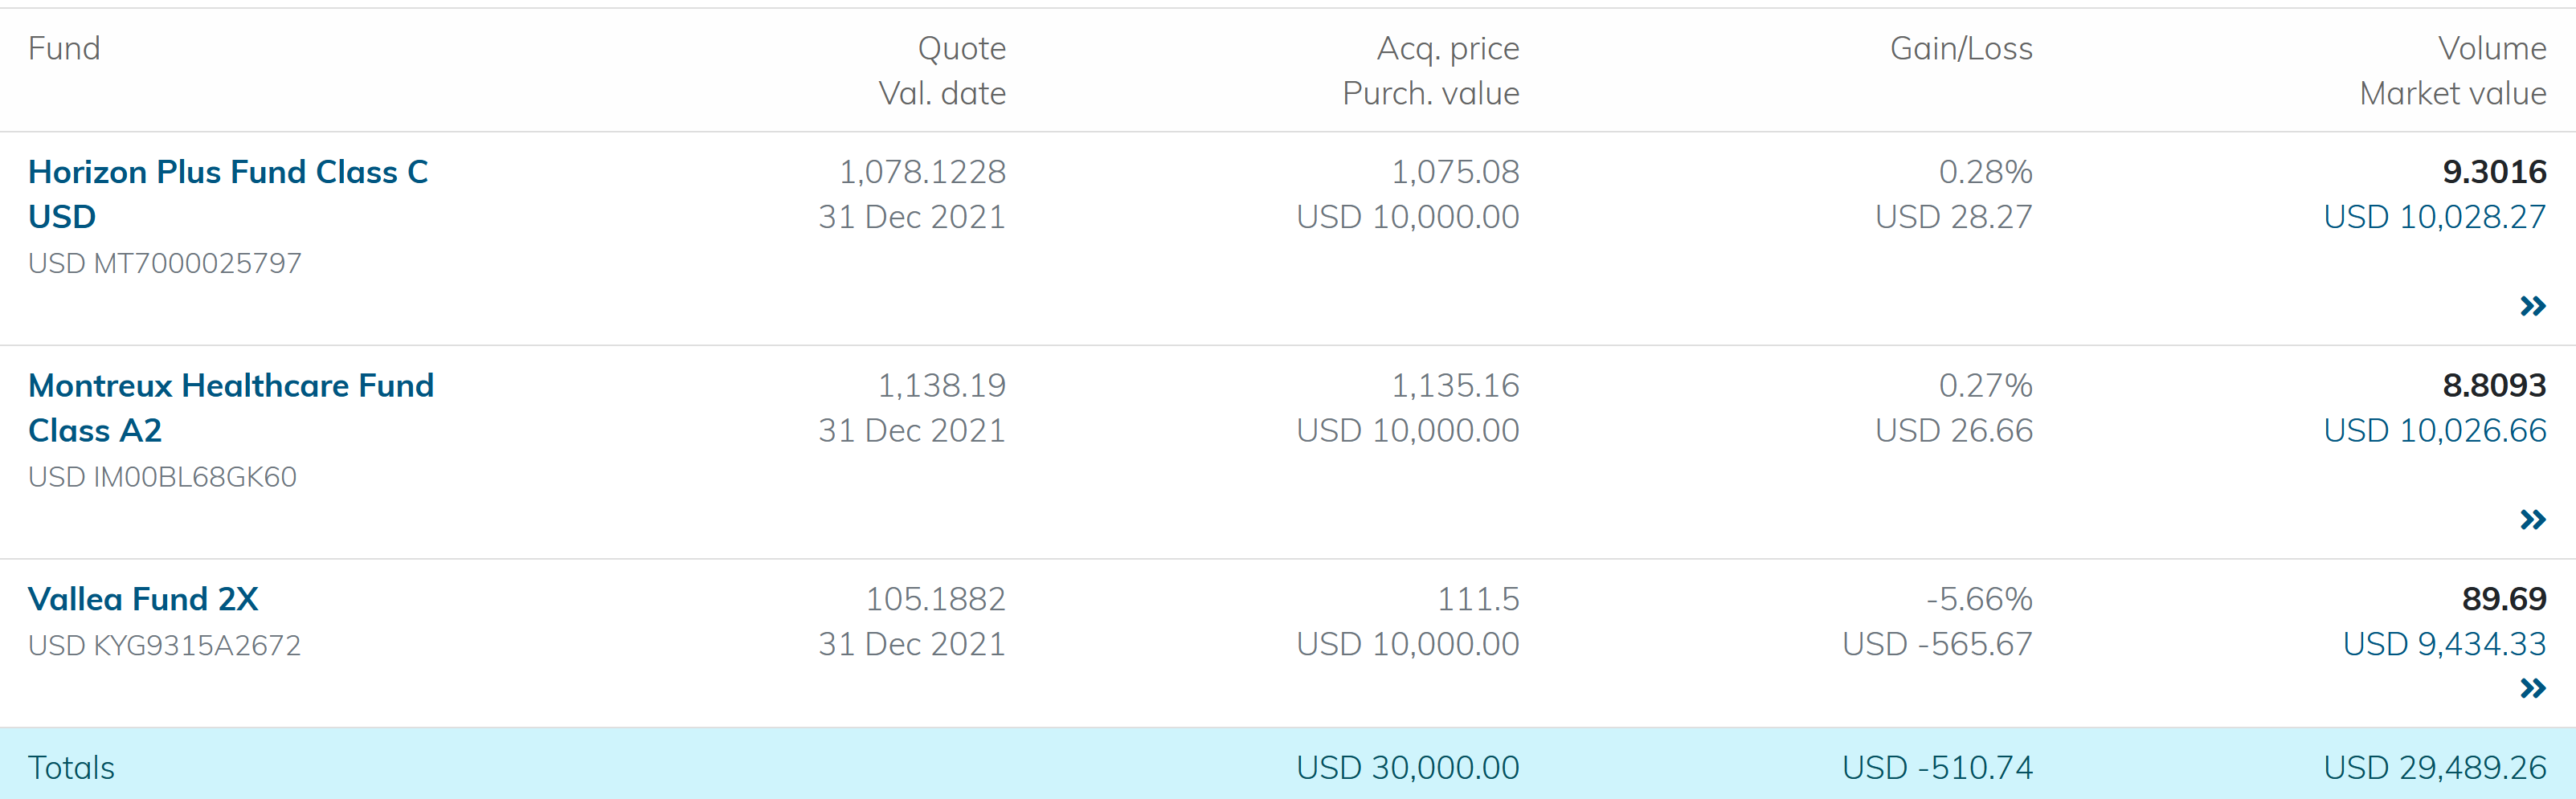Viewport: 2576px width, 799px height.
Task: Click Vallea gain/loss value -5.66%
Action: [x=1978, y=598]
